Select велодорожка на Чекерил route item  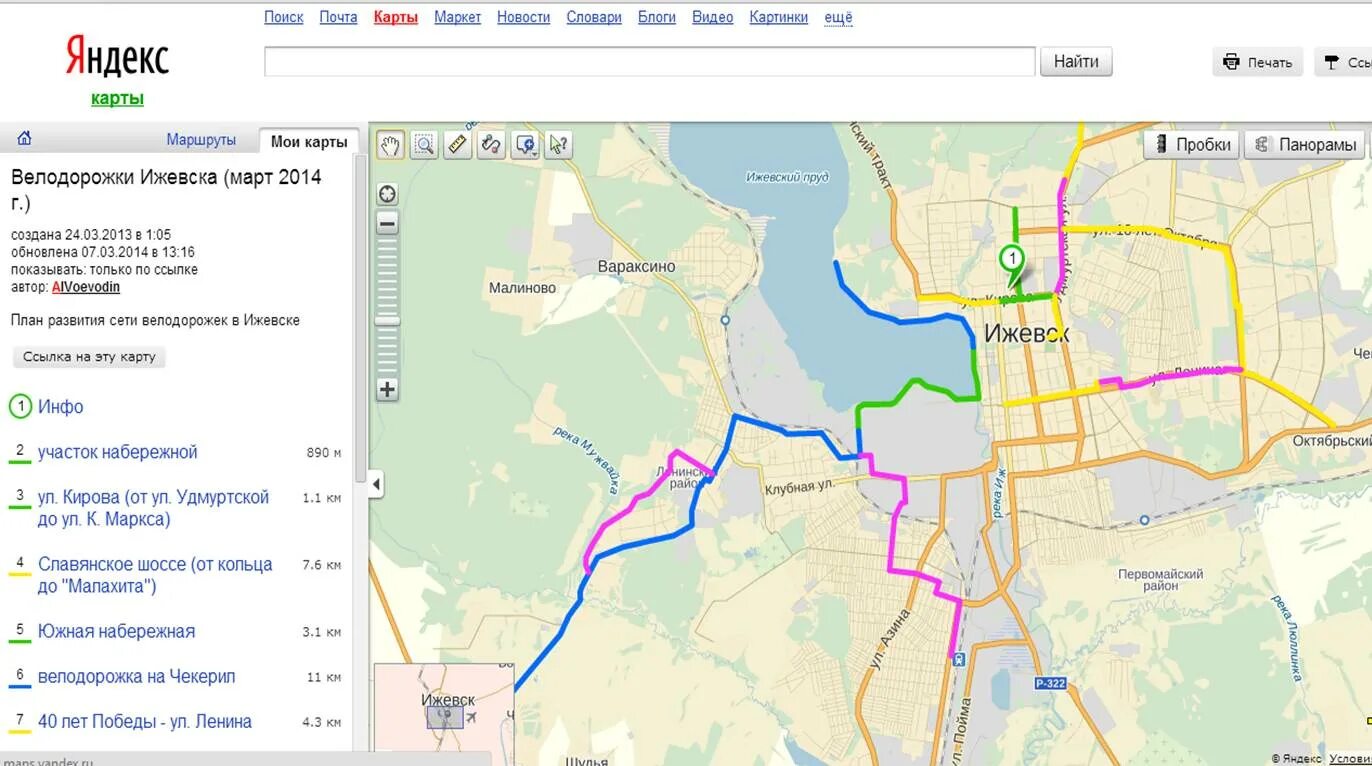tap(137, 677)
